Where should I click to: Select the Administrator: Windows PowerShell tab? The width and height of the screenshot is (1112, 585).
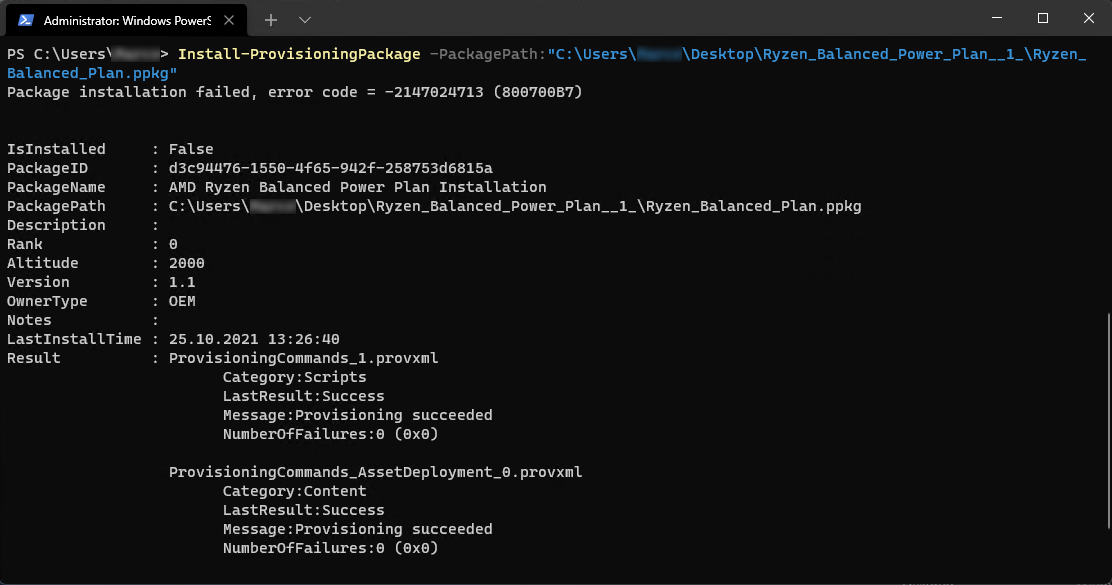pyautogui.click(x=130, y=19)
